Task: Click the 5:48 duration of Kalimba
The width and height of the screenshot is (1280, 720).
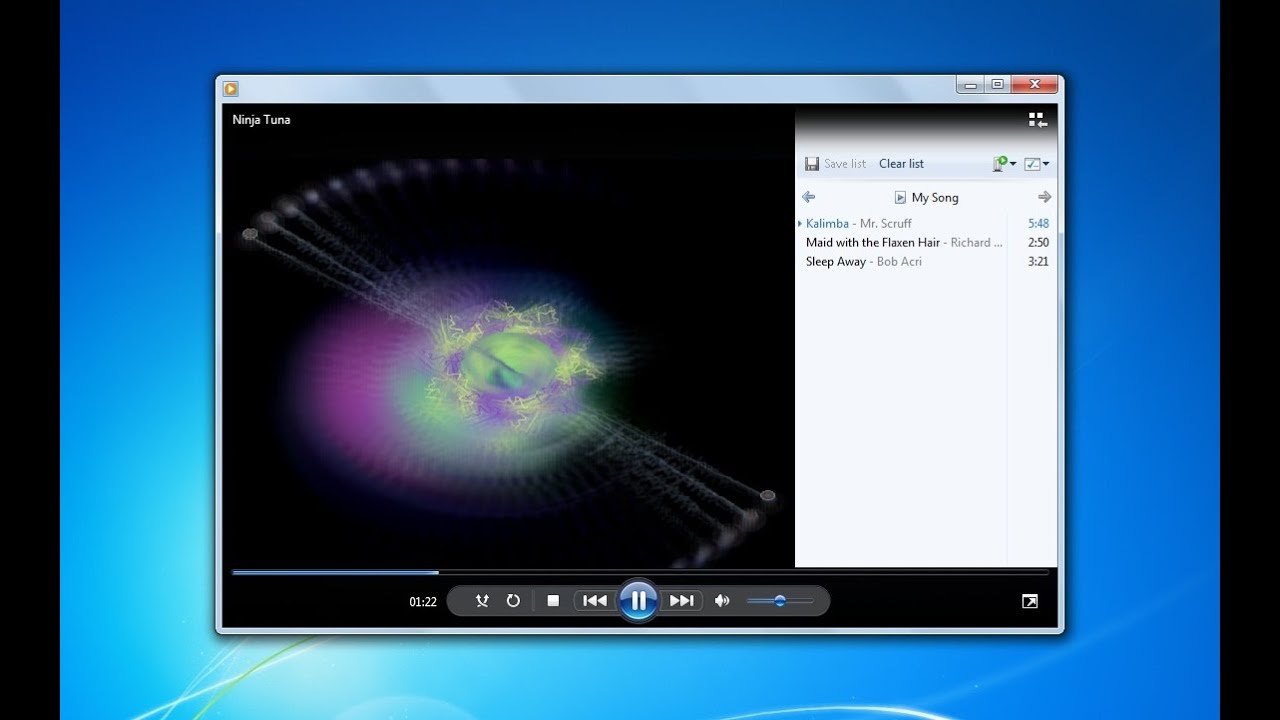Action: point(1038,223)
